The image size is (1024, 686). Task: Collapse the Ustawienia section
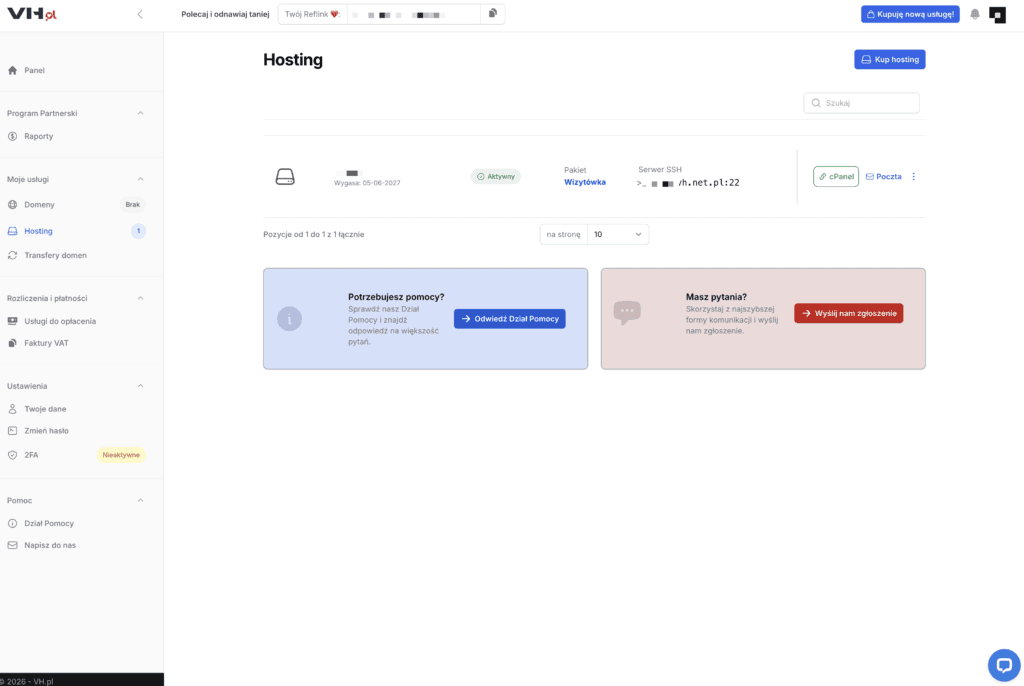click(x=140, y=386)
